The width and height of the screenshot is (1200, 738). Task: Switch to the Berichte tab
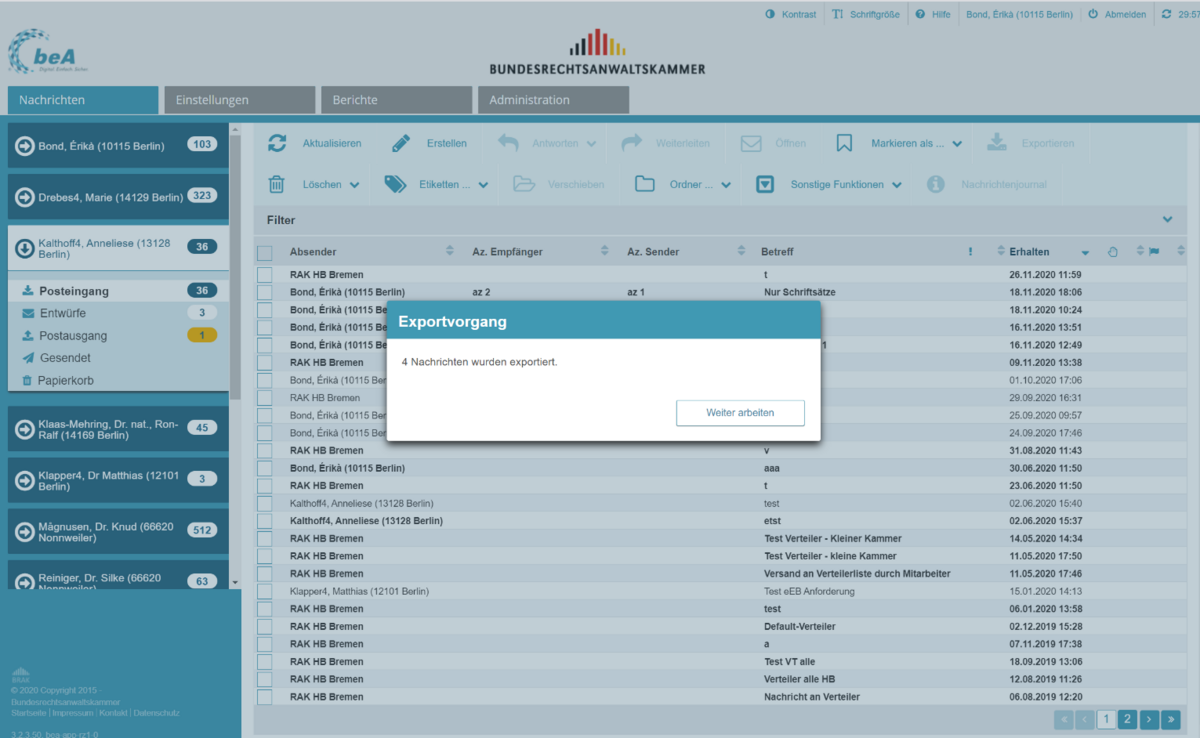pyautogui.click(x=396, y=100)
